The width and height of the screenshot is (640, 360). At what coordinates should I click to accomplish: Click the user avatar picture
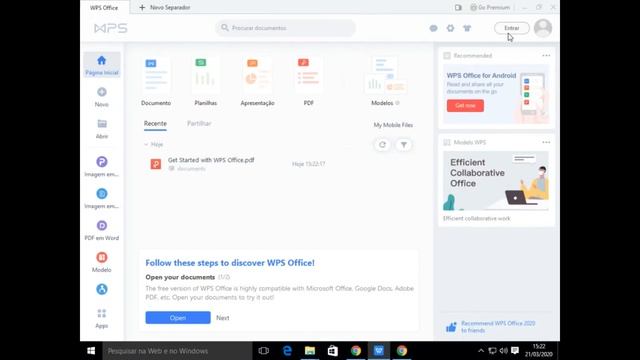pos(543,28)
